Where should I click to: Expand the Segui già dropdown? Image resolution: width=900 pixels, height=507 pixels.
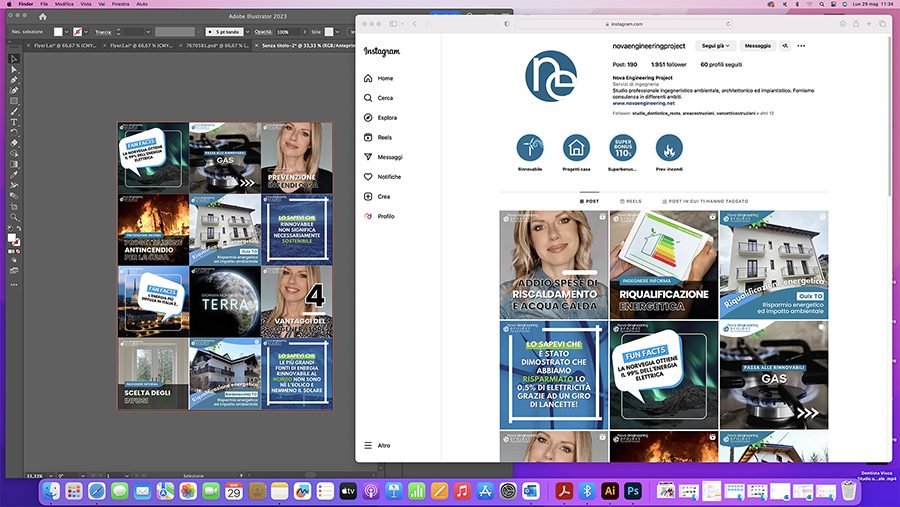pyautogui.click(x=715, y=46)
